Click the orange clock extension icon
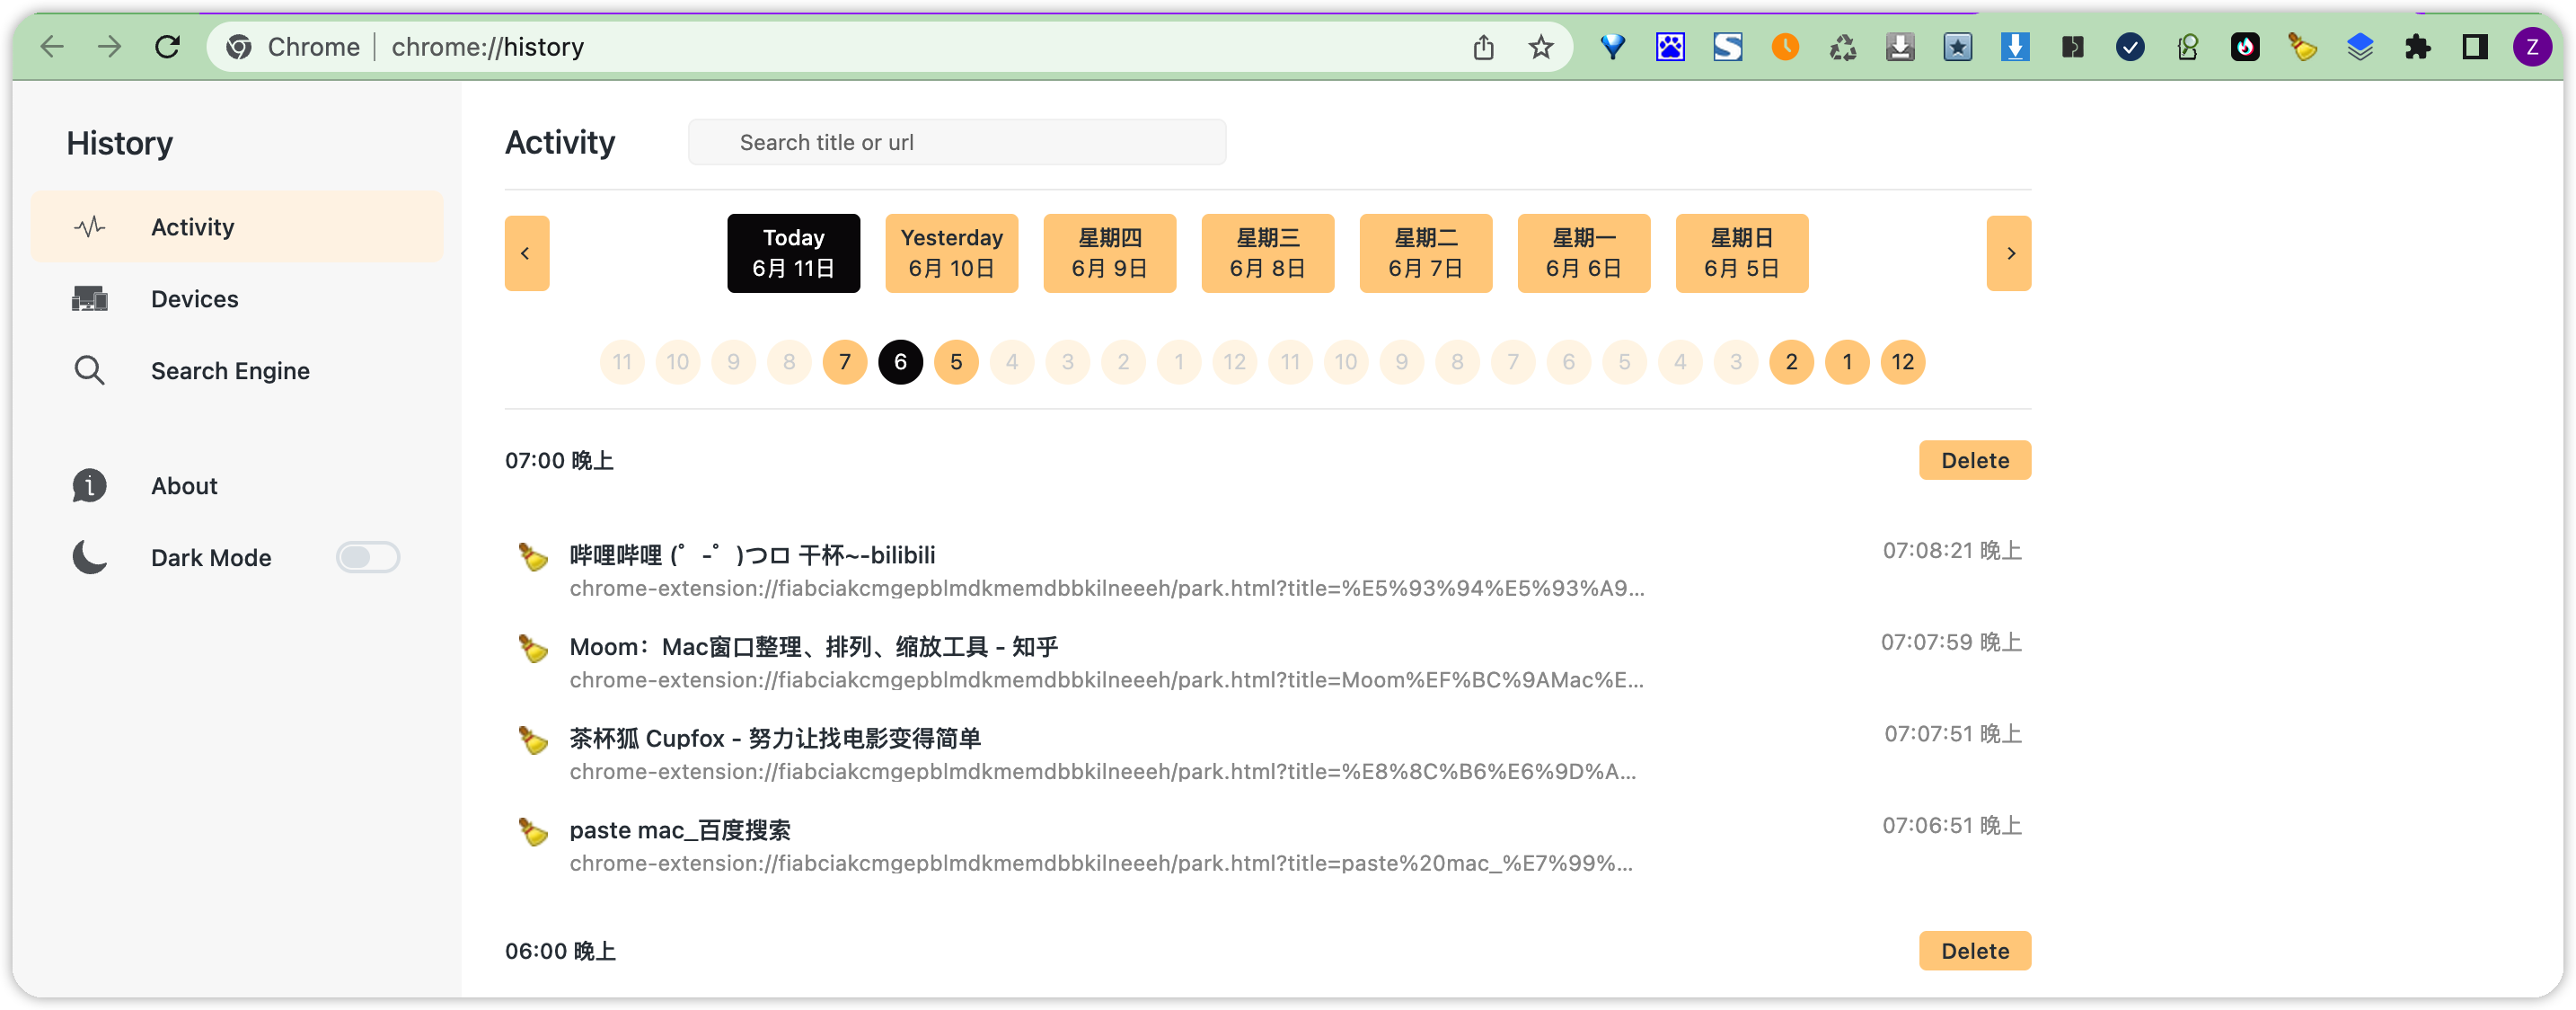Screen dimensions: 2576x1010 (x=1785, y=47)
